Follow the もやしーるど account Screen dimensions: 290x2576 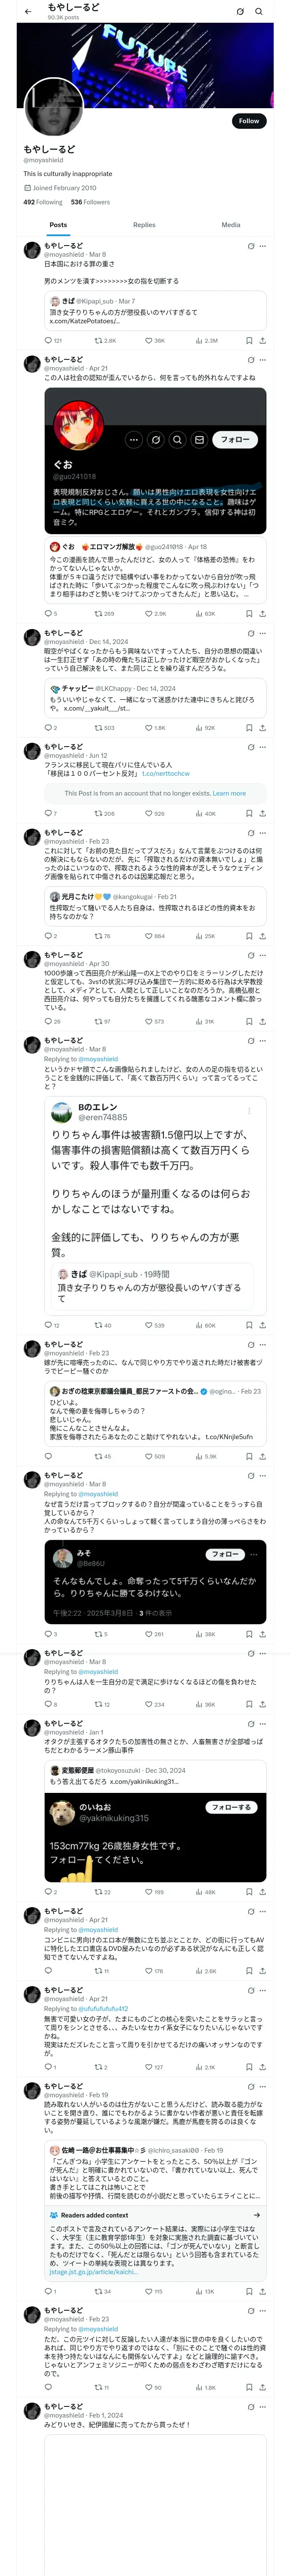(248, 121)
